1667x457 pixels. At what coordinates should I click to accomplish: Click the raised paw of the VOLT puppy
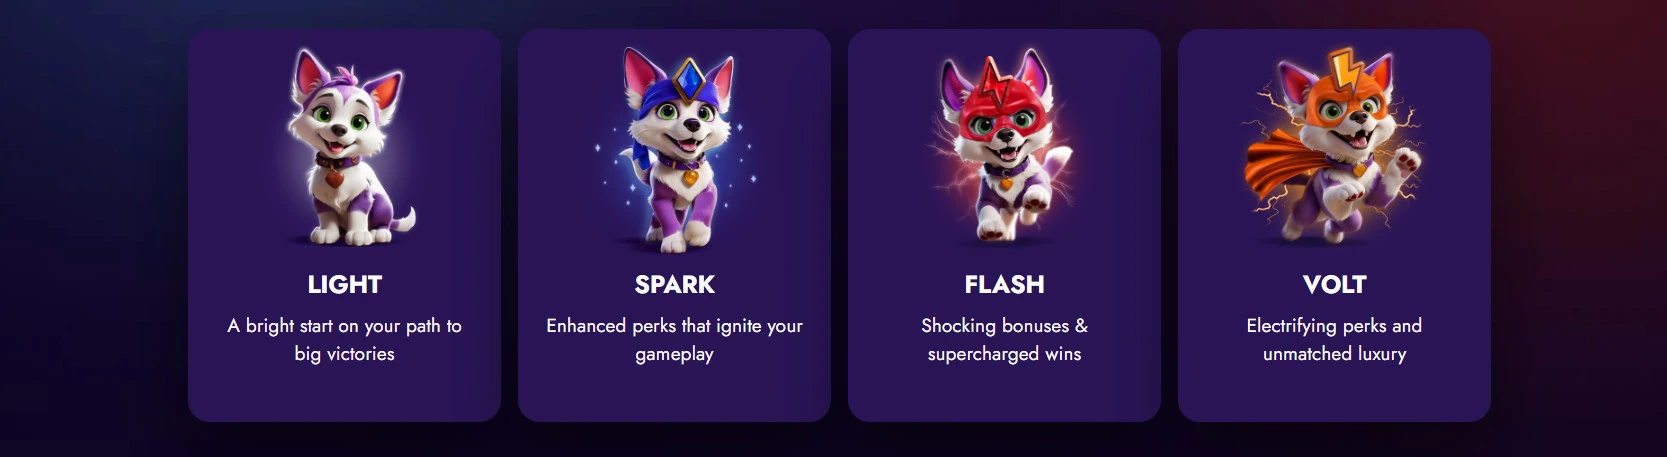click(x=1405, y=160)
